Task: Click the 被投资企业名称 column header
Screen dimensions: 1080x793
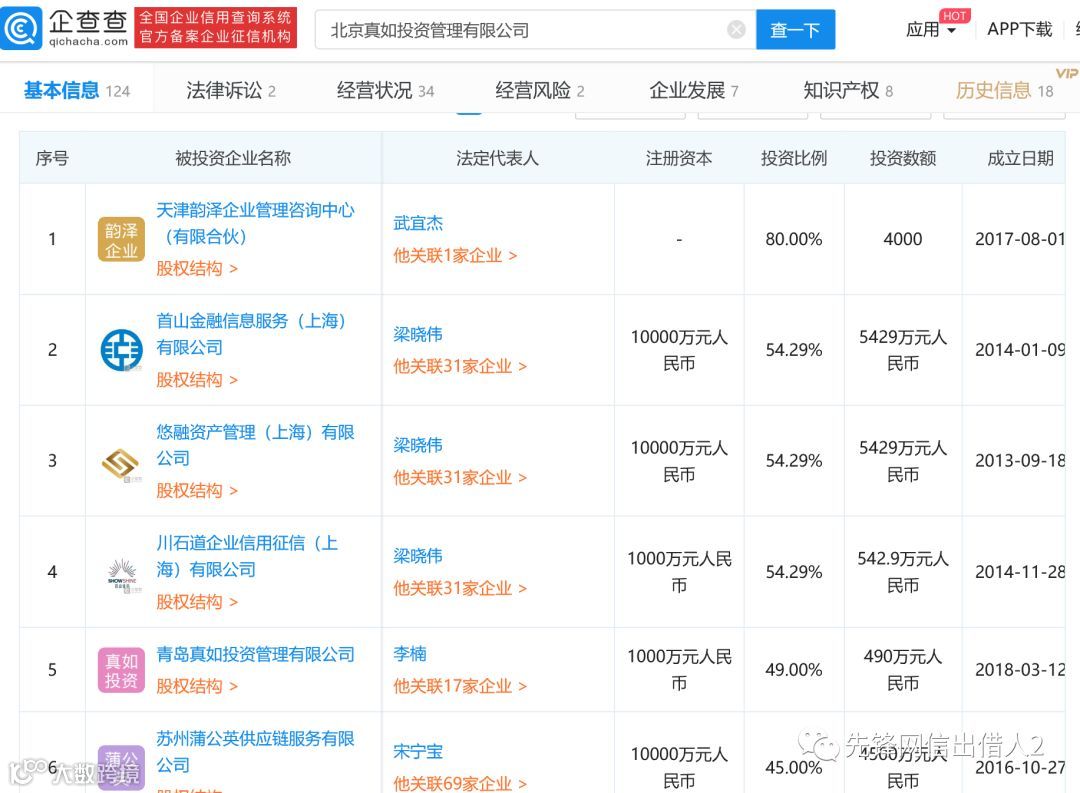Action: coord(233,158)
